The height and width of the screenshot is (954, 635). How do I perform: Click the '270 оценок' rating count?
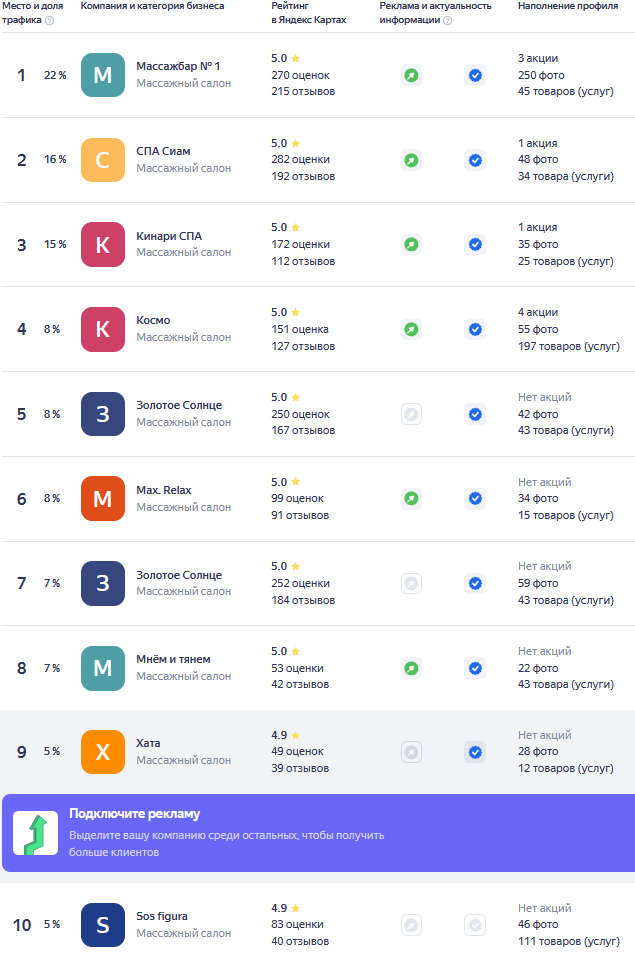pos(300,75)
